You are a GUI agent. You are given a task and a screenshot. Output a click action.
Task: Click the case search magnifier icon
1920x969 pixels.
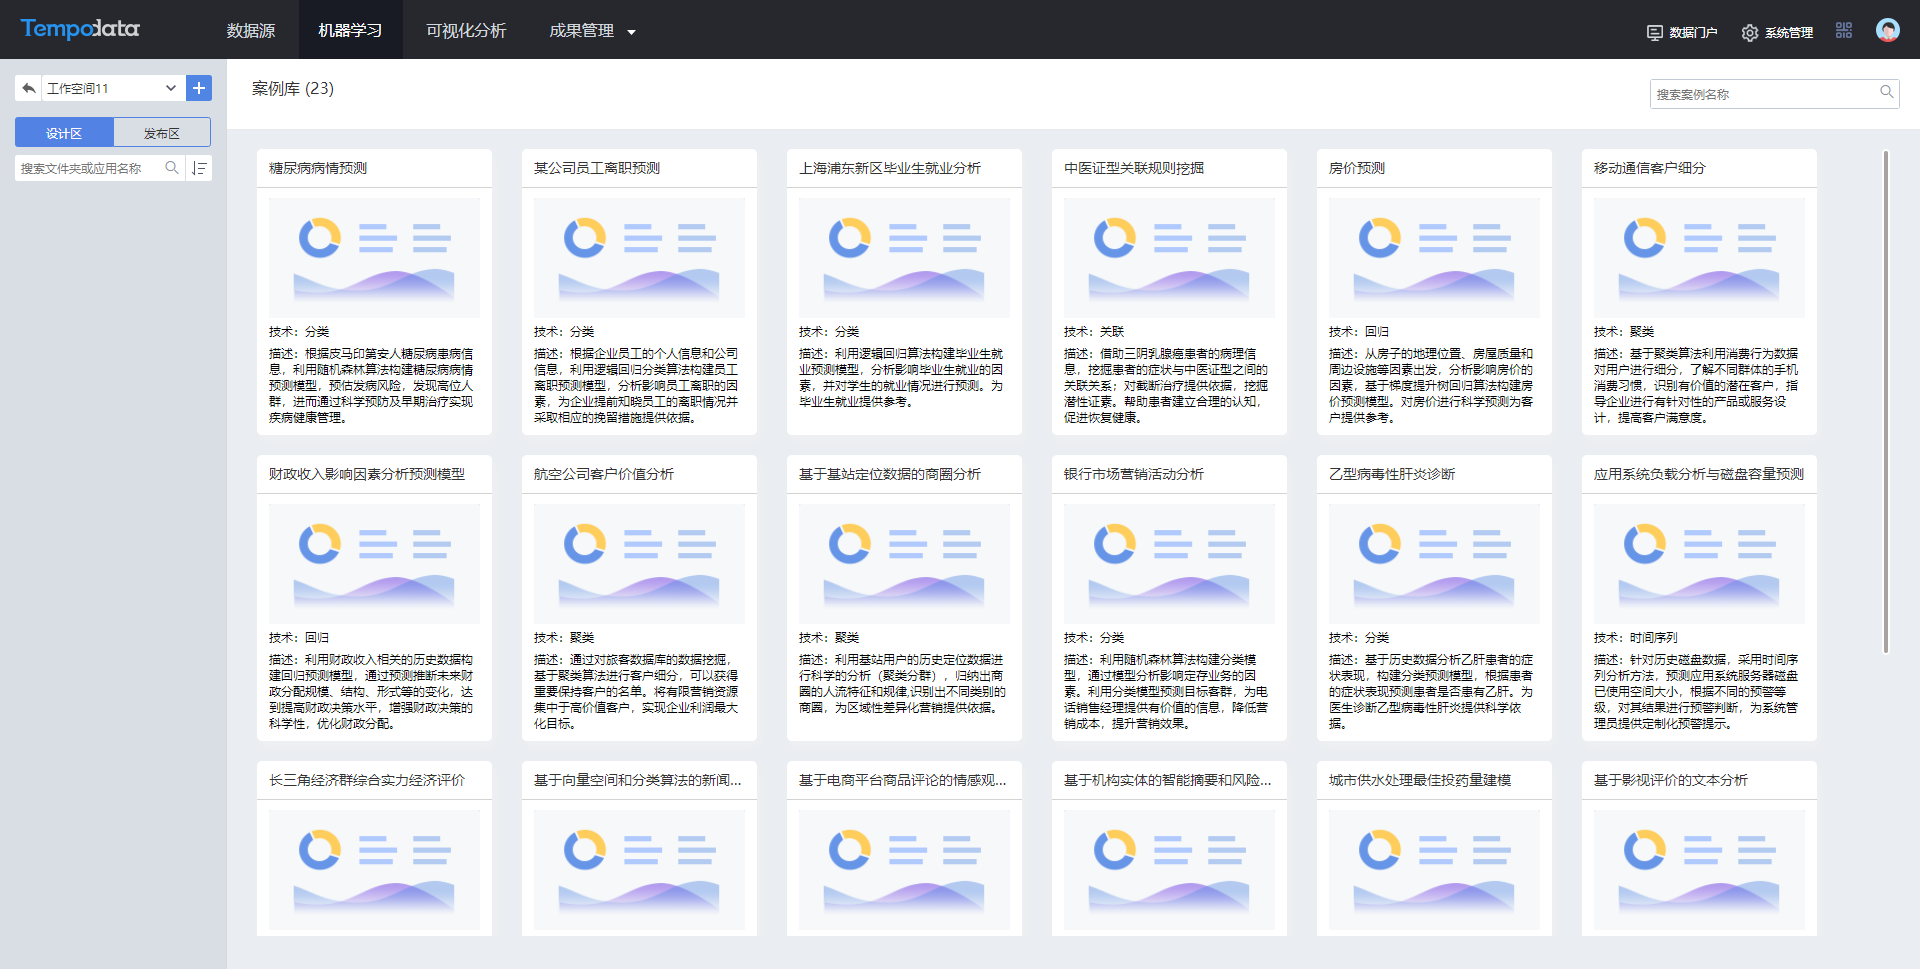coord(1886,93)
